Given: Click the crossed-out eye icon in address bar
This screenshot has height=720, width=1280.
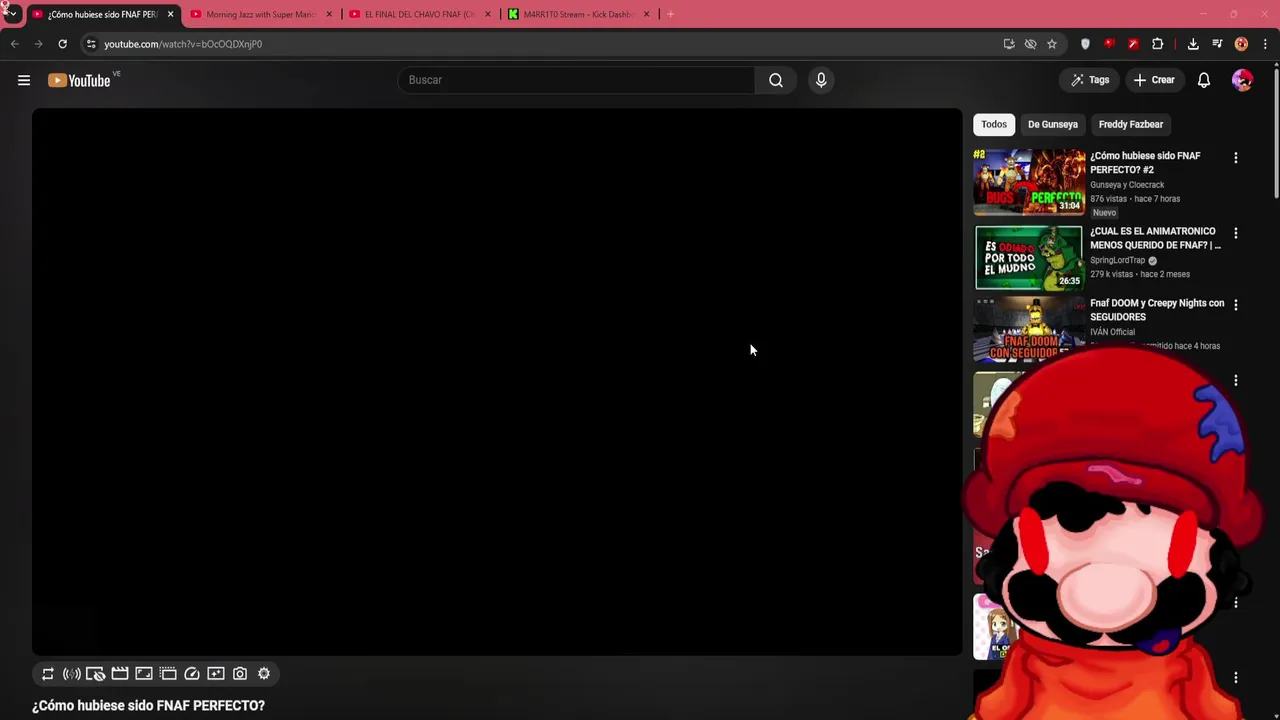Looking at the screenshot, I should point(1031,44).
